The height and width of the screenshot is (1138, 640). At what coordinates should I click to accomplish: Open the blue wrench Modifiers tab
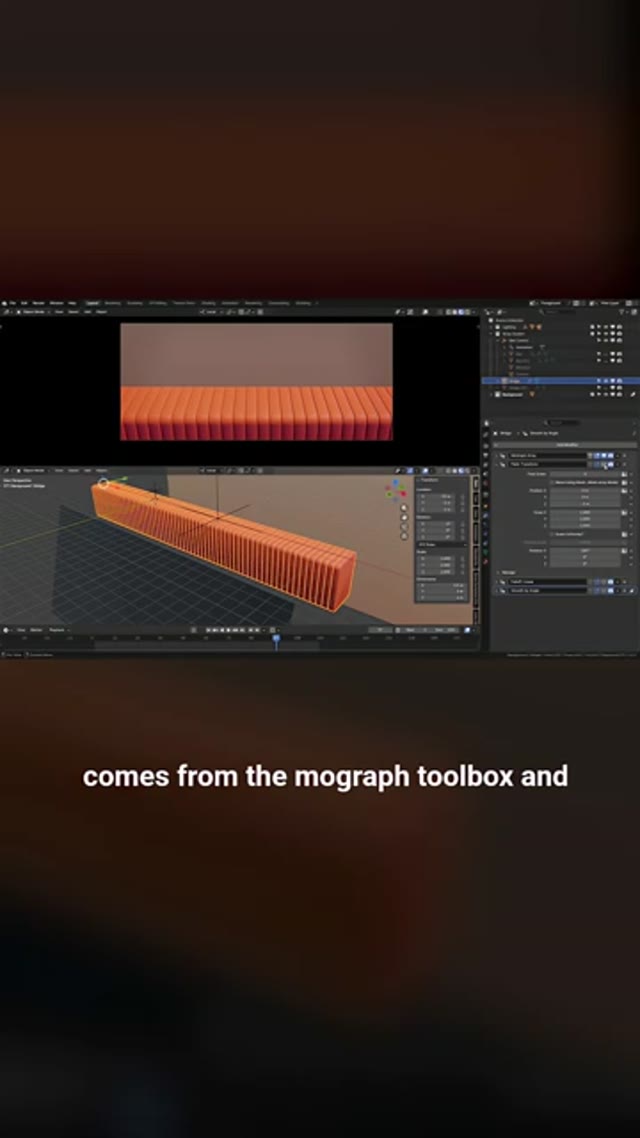coord(485,515)
